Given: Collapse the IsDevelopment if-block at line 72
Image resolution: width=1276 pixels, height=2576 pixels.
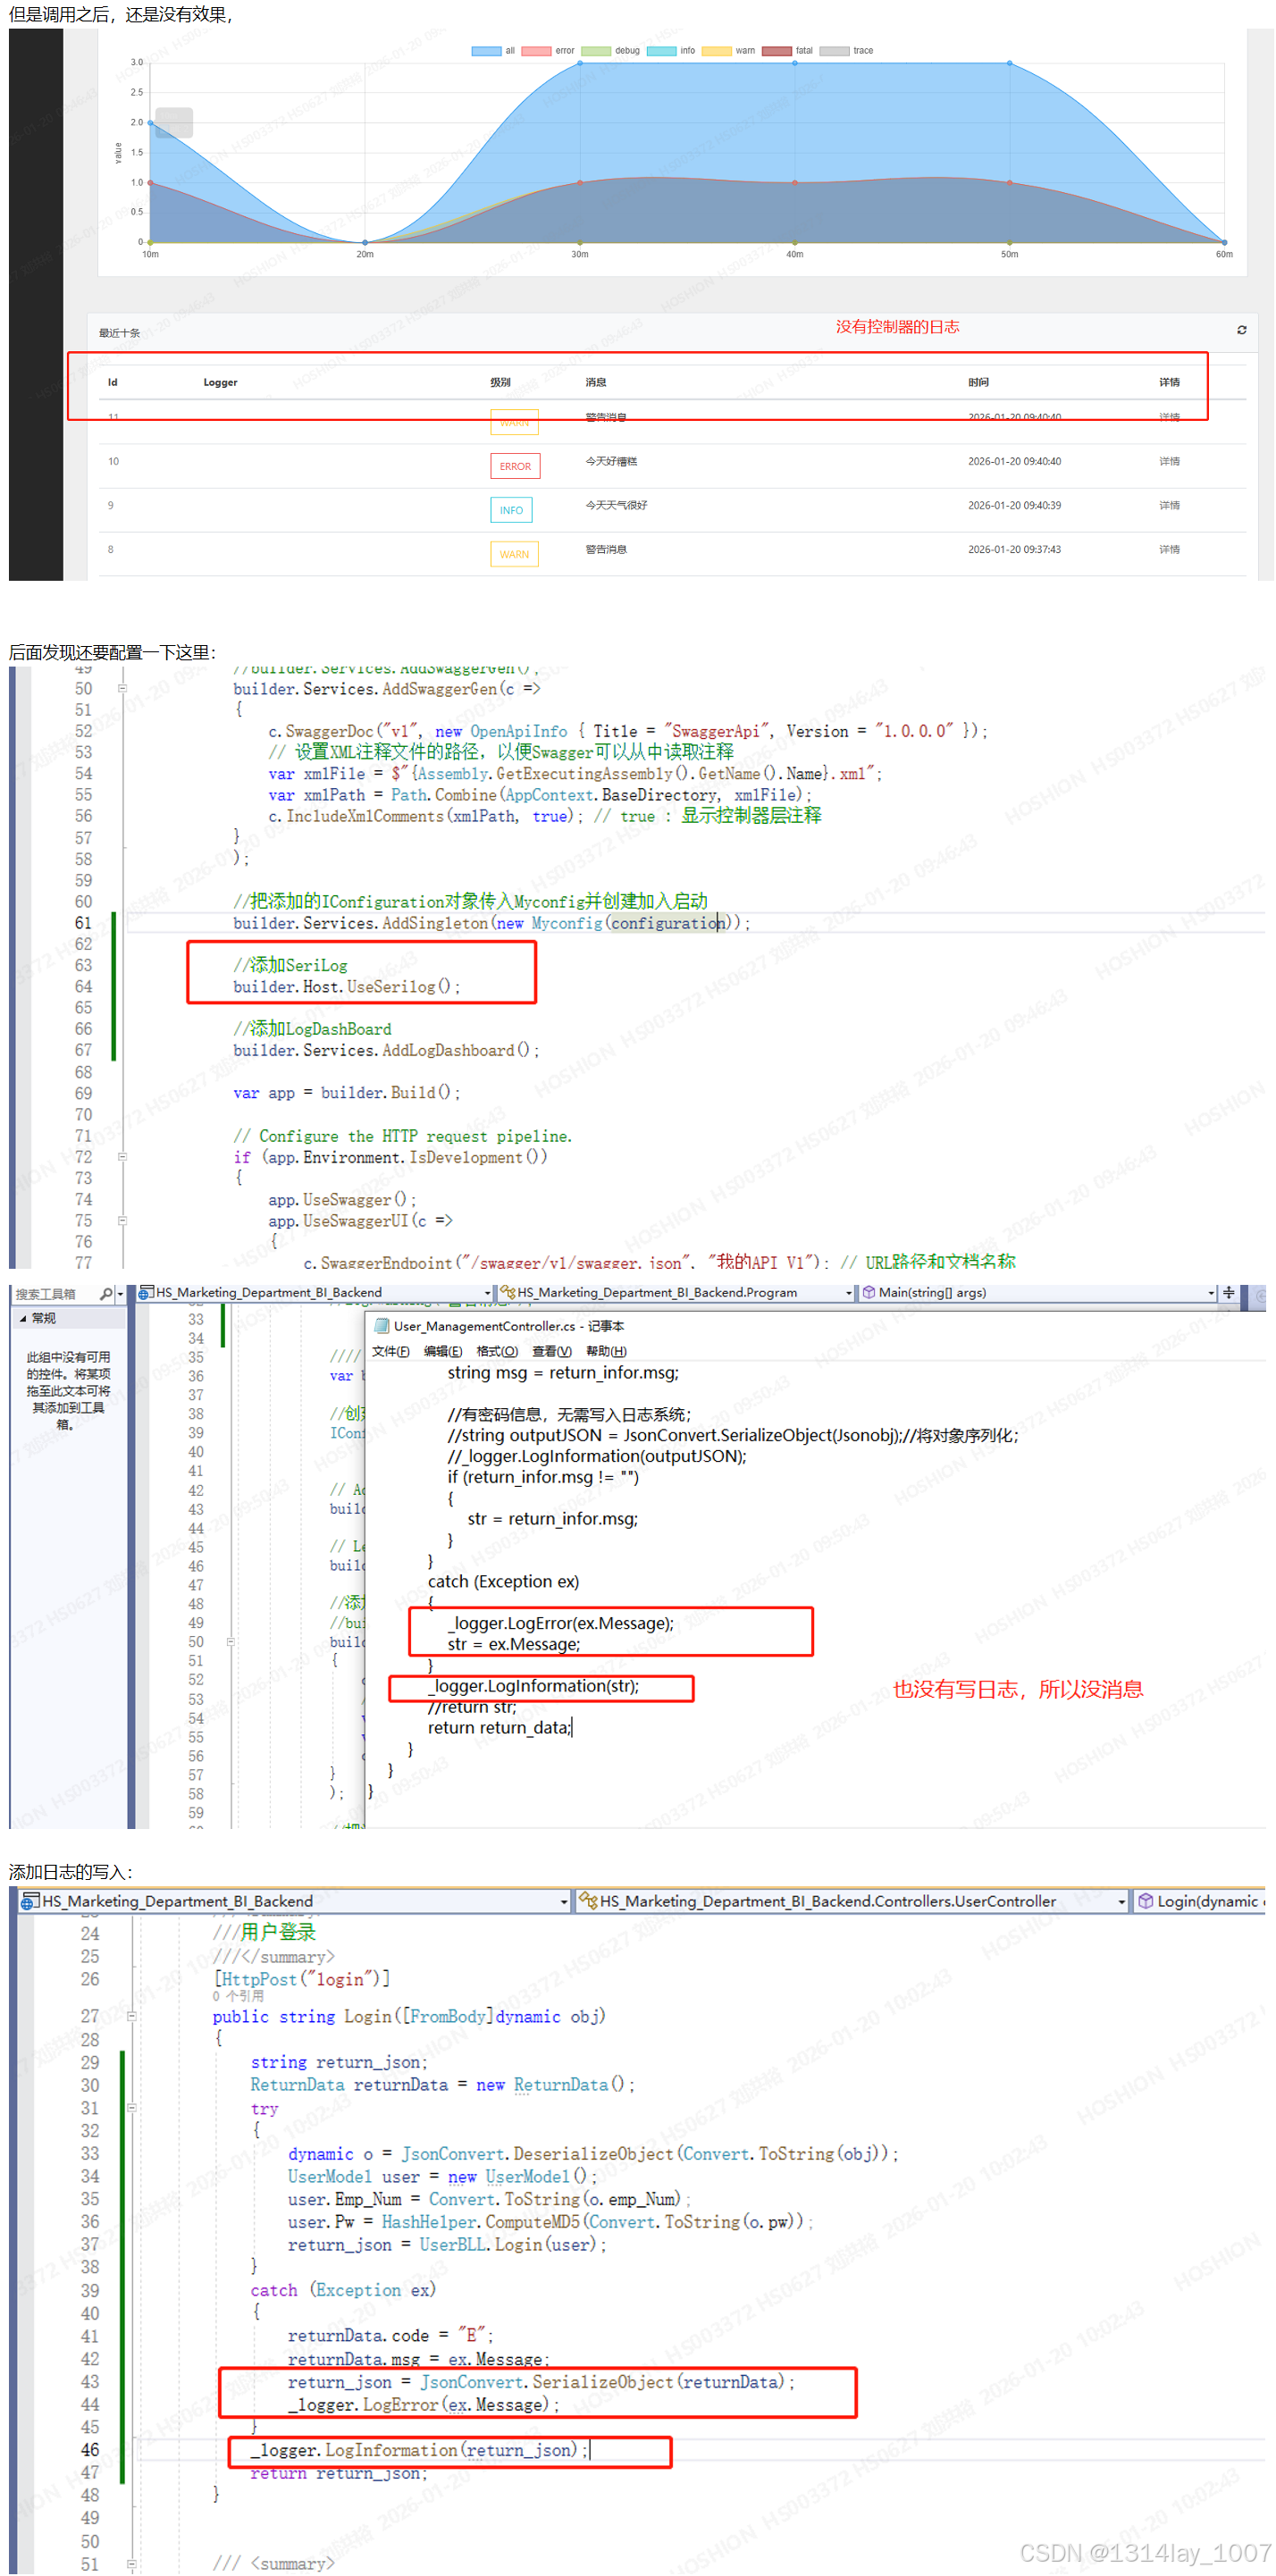Looking at the screenshot, I should [x=122, y=1157].
